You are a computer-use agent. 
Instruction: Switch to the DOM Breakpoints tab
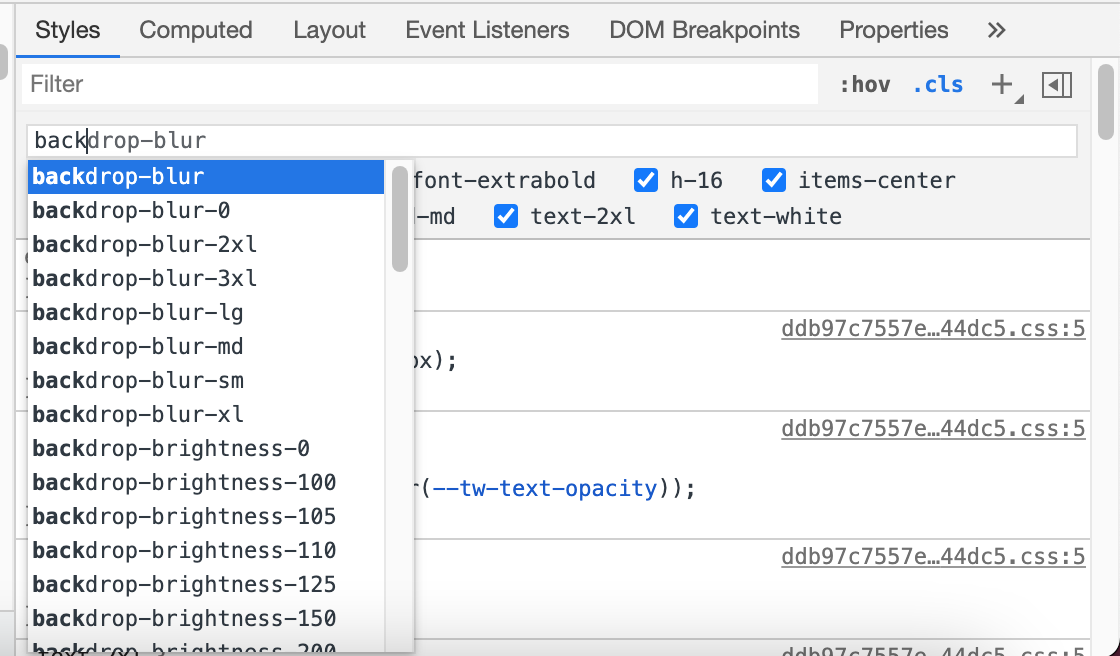coord(704,30)
